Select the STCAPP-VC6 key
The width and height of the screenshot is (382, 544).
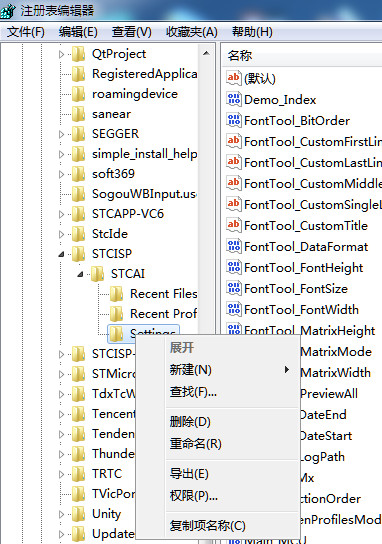click(128, 214)
